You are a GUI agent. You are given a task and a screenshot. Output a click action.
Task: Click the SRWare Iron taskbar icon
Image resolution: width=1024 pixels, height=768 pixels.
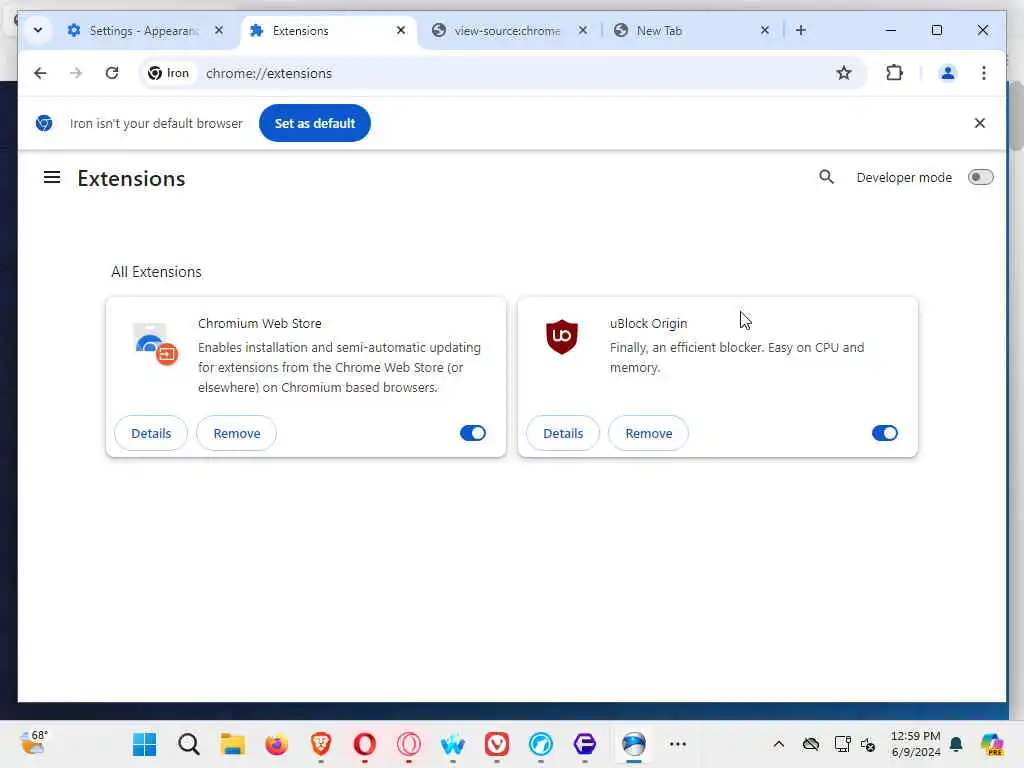click(x=633, y=744)
